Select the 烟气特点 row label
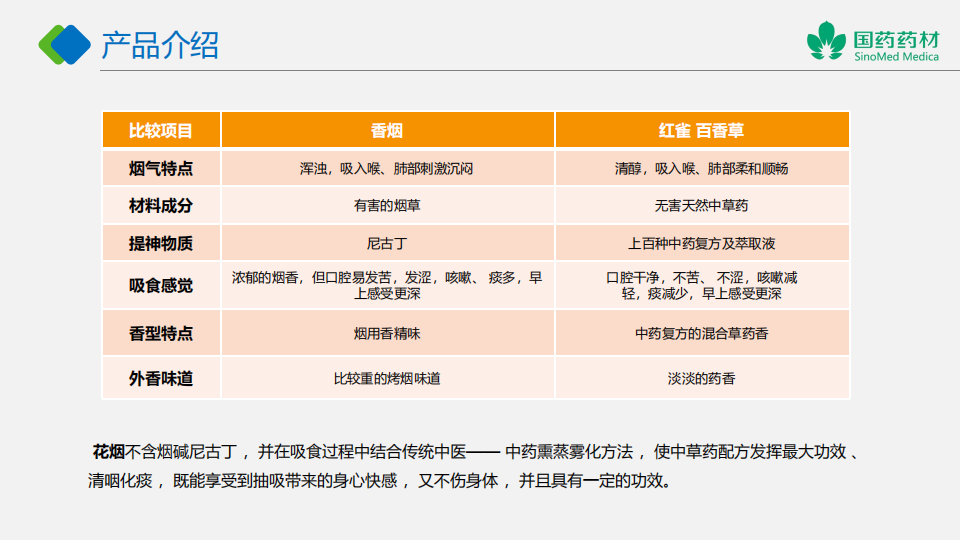 click(x=161, y=168)
